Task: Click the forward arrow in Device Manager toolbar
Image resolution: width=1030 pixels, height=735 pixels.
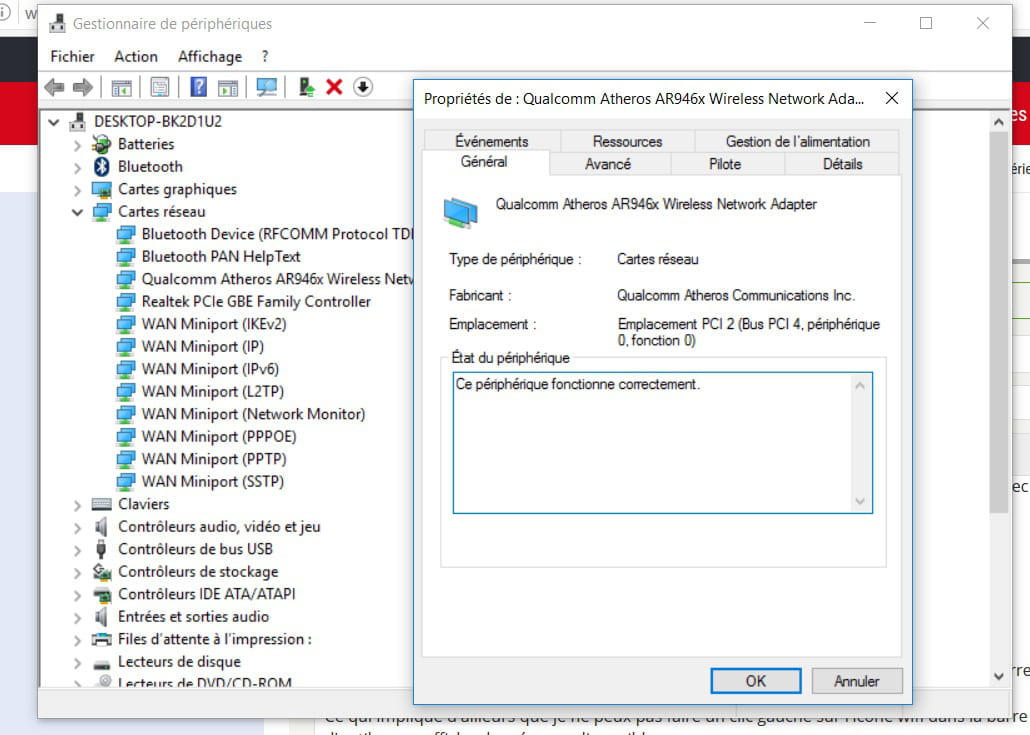Action: tap(83, 87)
